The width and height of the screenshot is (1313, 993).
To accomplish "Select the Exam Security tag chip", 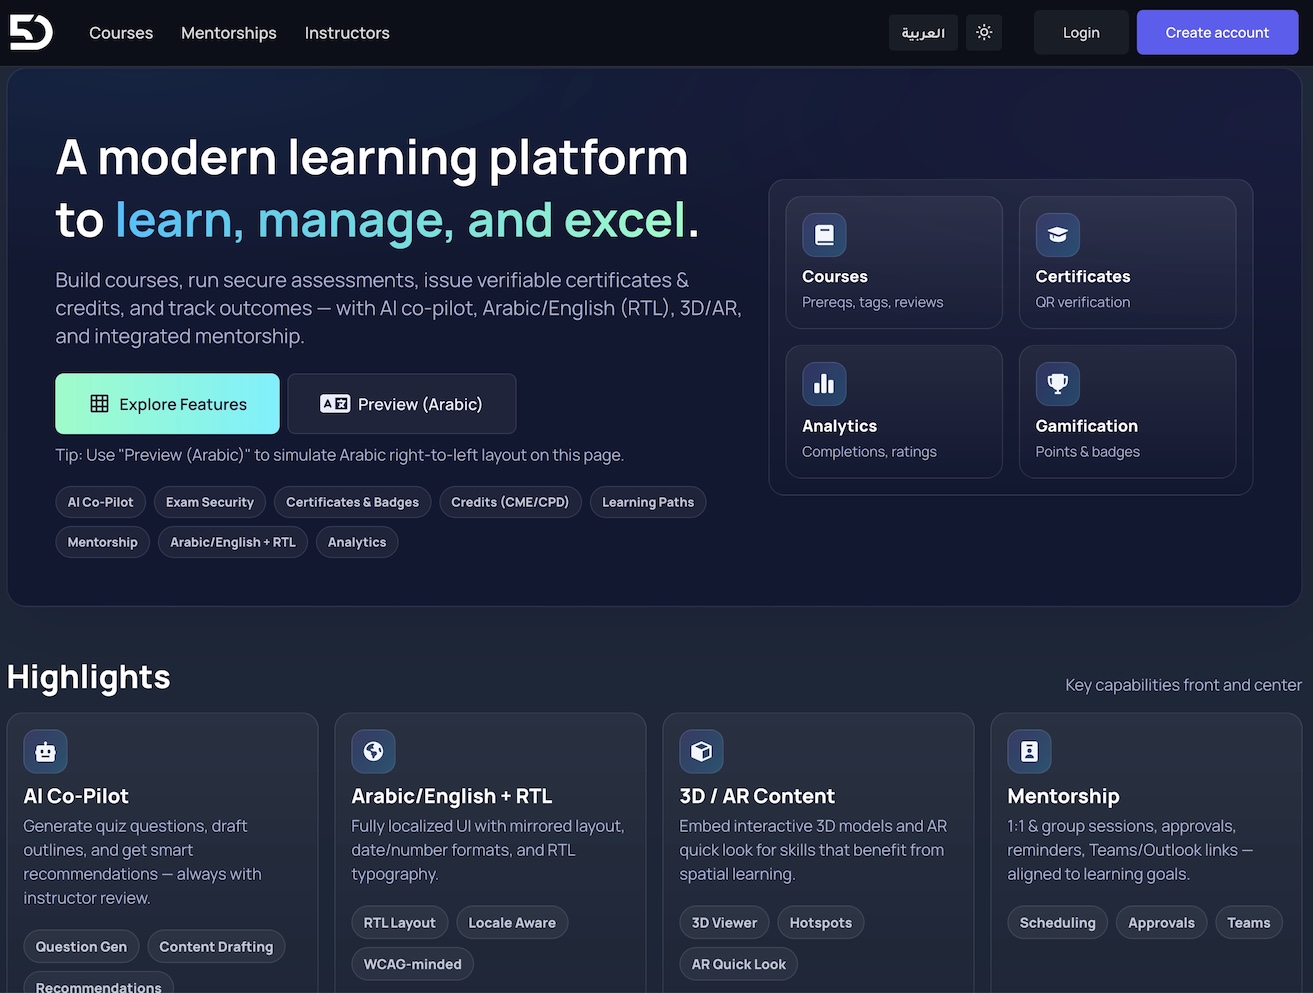I will pyautogui.click(x=210, y=502).
